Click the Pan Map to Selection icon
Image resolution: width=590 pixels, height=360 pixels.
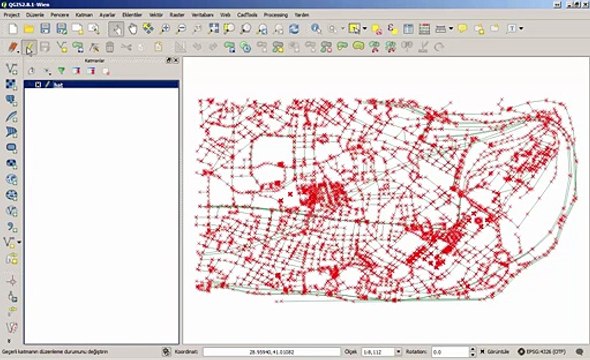tap(149, 29)
